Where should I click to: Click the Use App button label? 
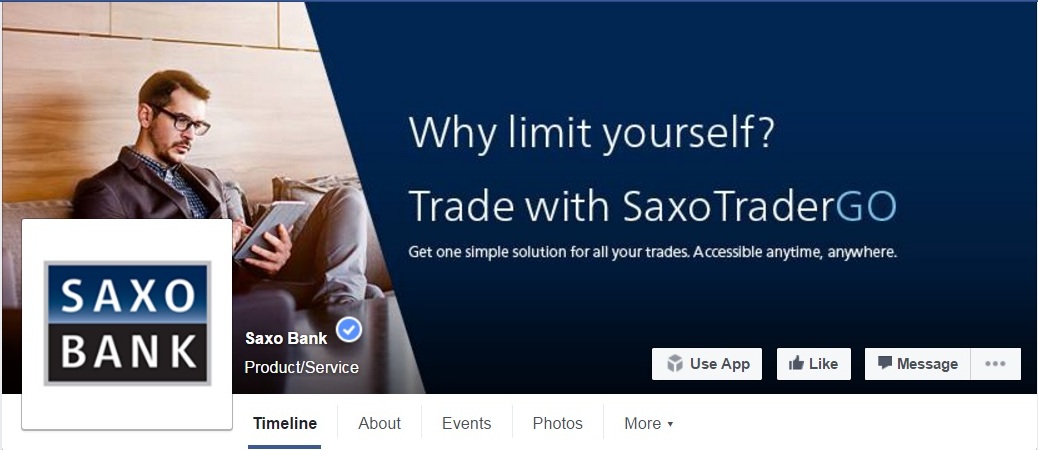pos(720,364)
